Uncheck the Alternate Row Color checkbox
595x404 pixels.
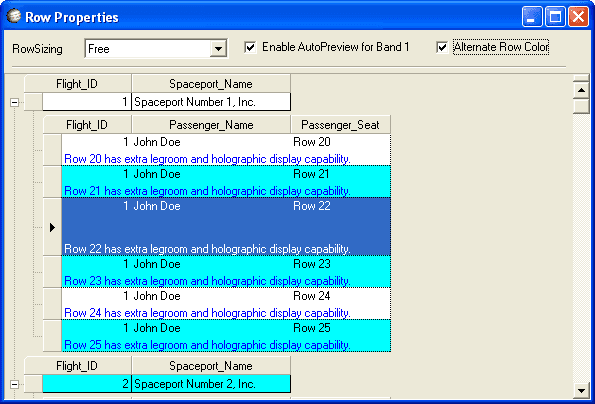[442, 47]
